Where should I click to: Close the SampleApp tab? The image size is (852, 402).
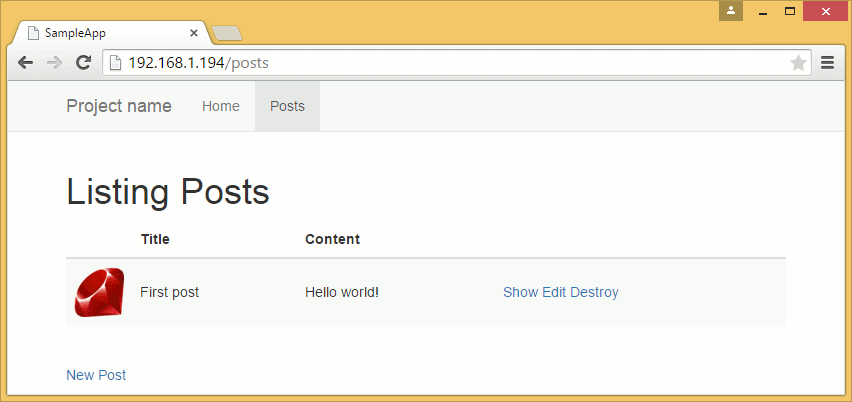[x=194, y=32]
